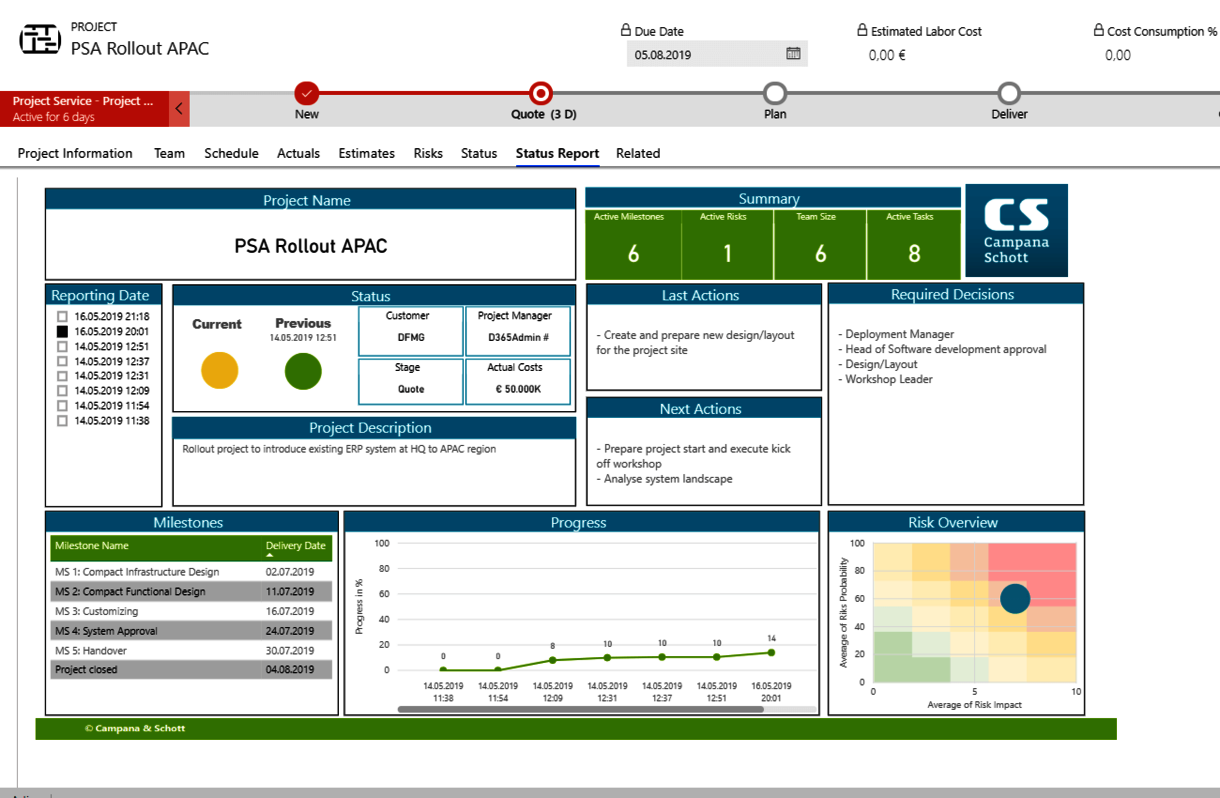Click the project entity icon beside PSA Rollout APAC
This screenshot has height=798, width=1220.
pos(40,40)
